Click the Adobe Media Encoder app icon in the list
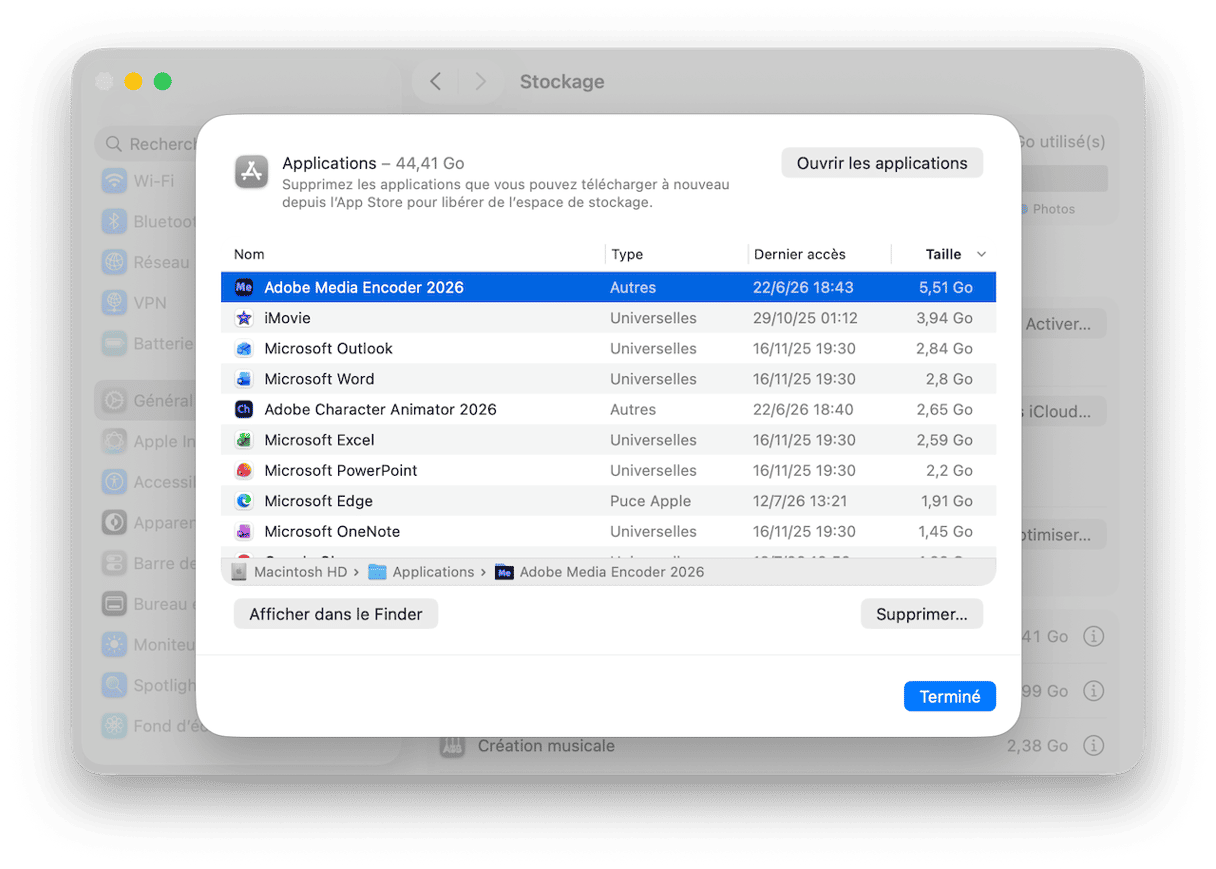Viewport: 1216px width, 869px height. (x=244, y=287)
